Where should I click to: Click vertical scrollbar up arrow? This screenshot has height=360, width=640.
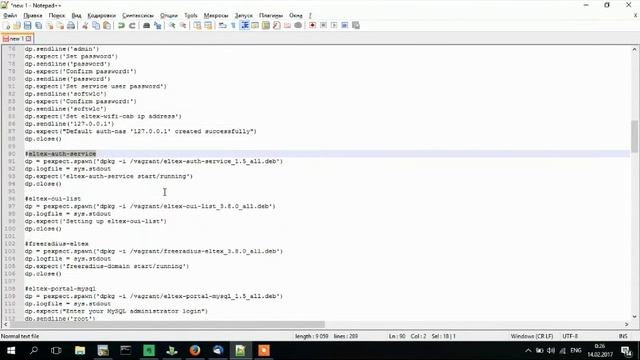pyautogui.click(x=634, y=49)
